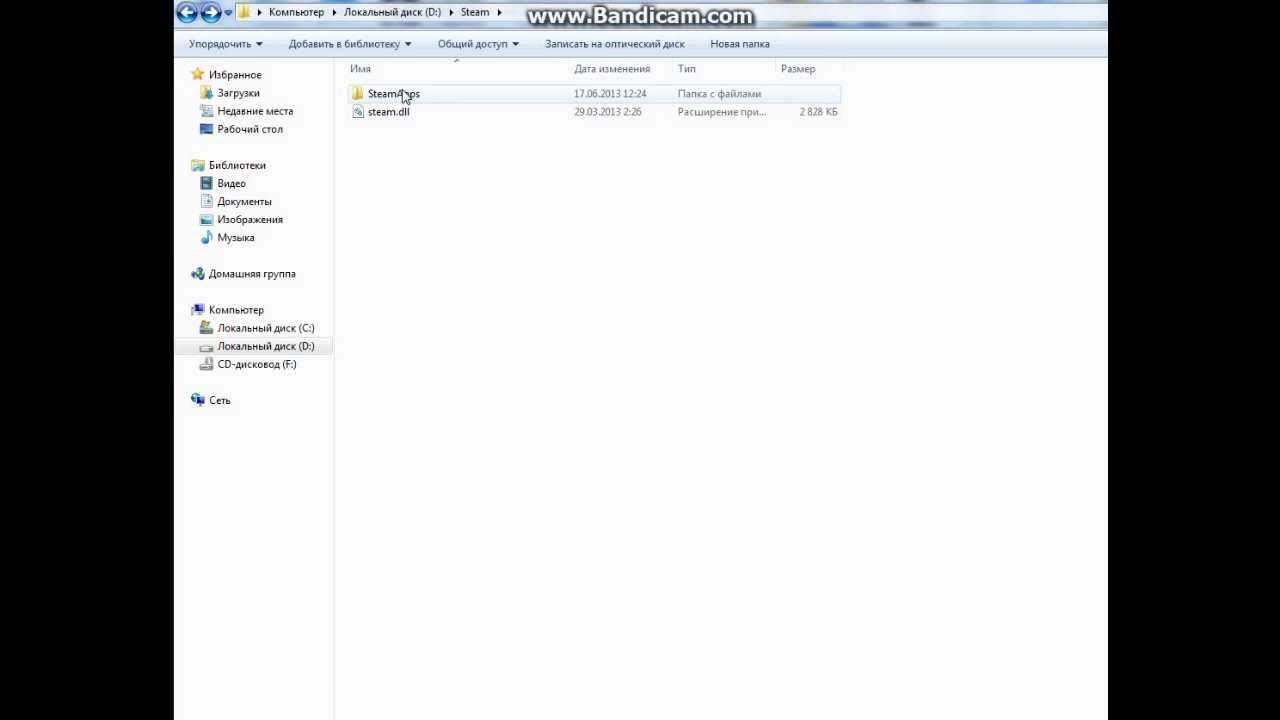This screenshot has height=720, width=1280.
Task: Select Компьютер in the address breadcrumb
Action: (296, 12)
